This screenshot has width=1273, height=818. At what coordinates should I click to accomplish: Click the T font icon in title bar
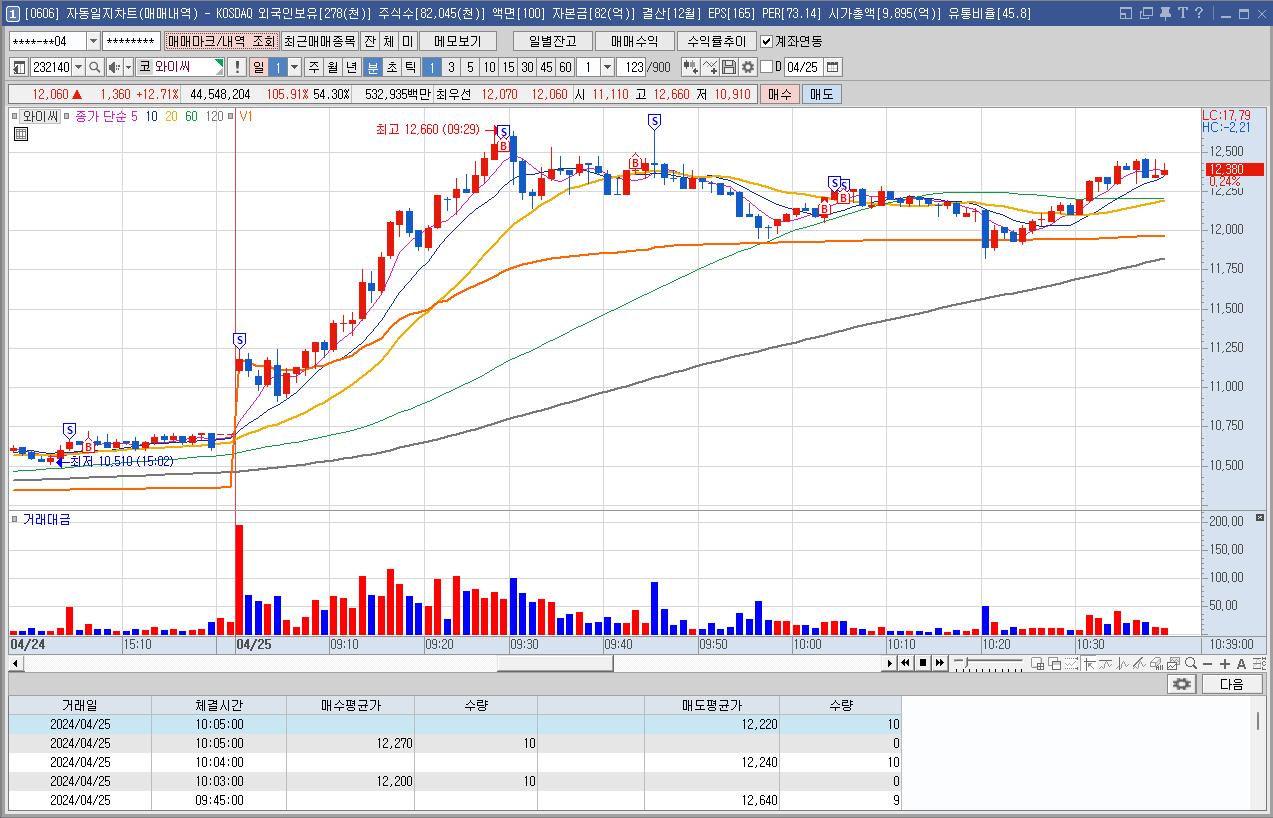tap(1182, 13)
